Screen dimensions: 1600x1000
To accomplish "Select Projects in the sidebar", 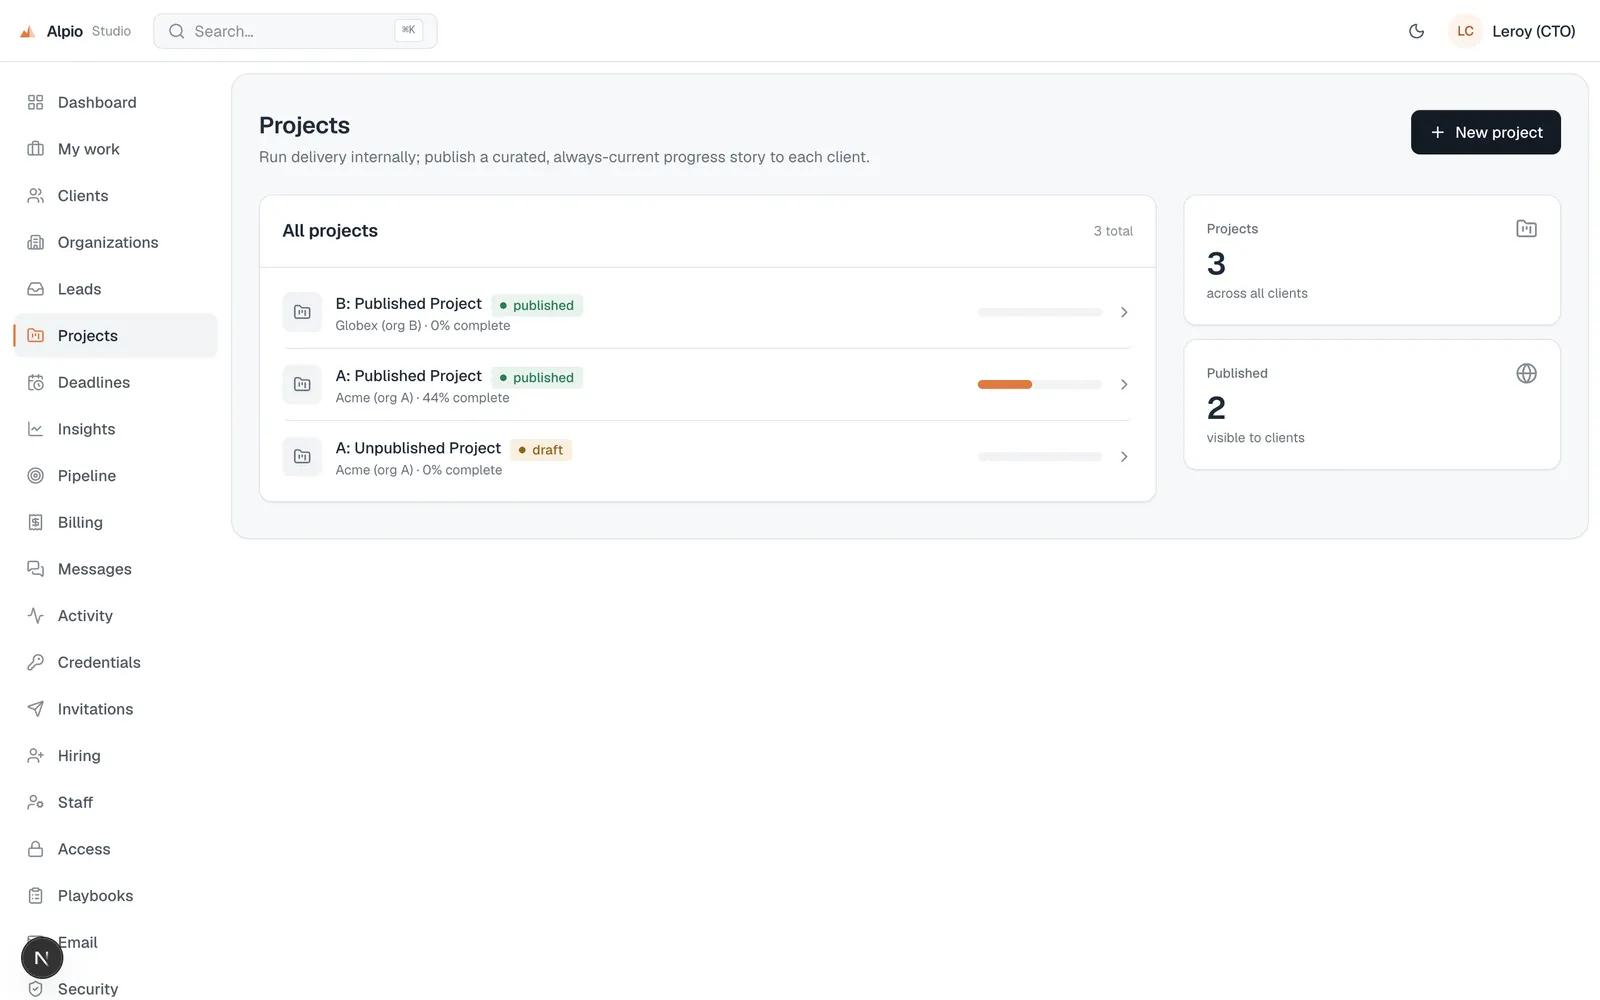I will 116,336.
